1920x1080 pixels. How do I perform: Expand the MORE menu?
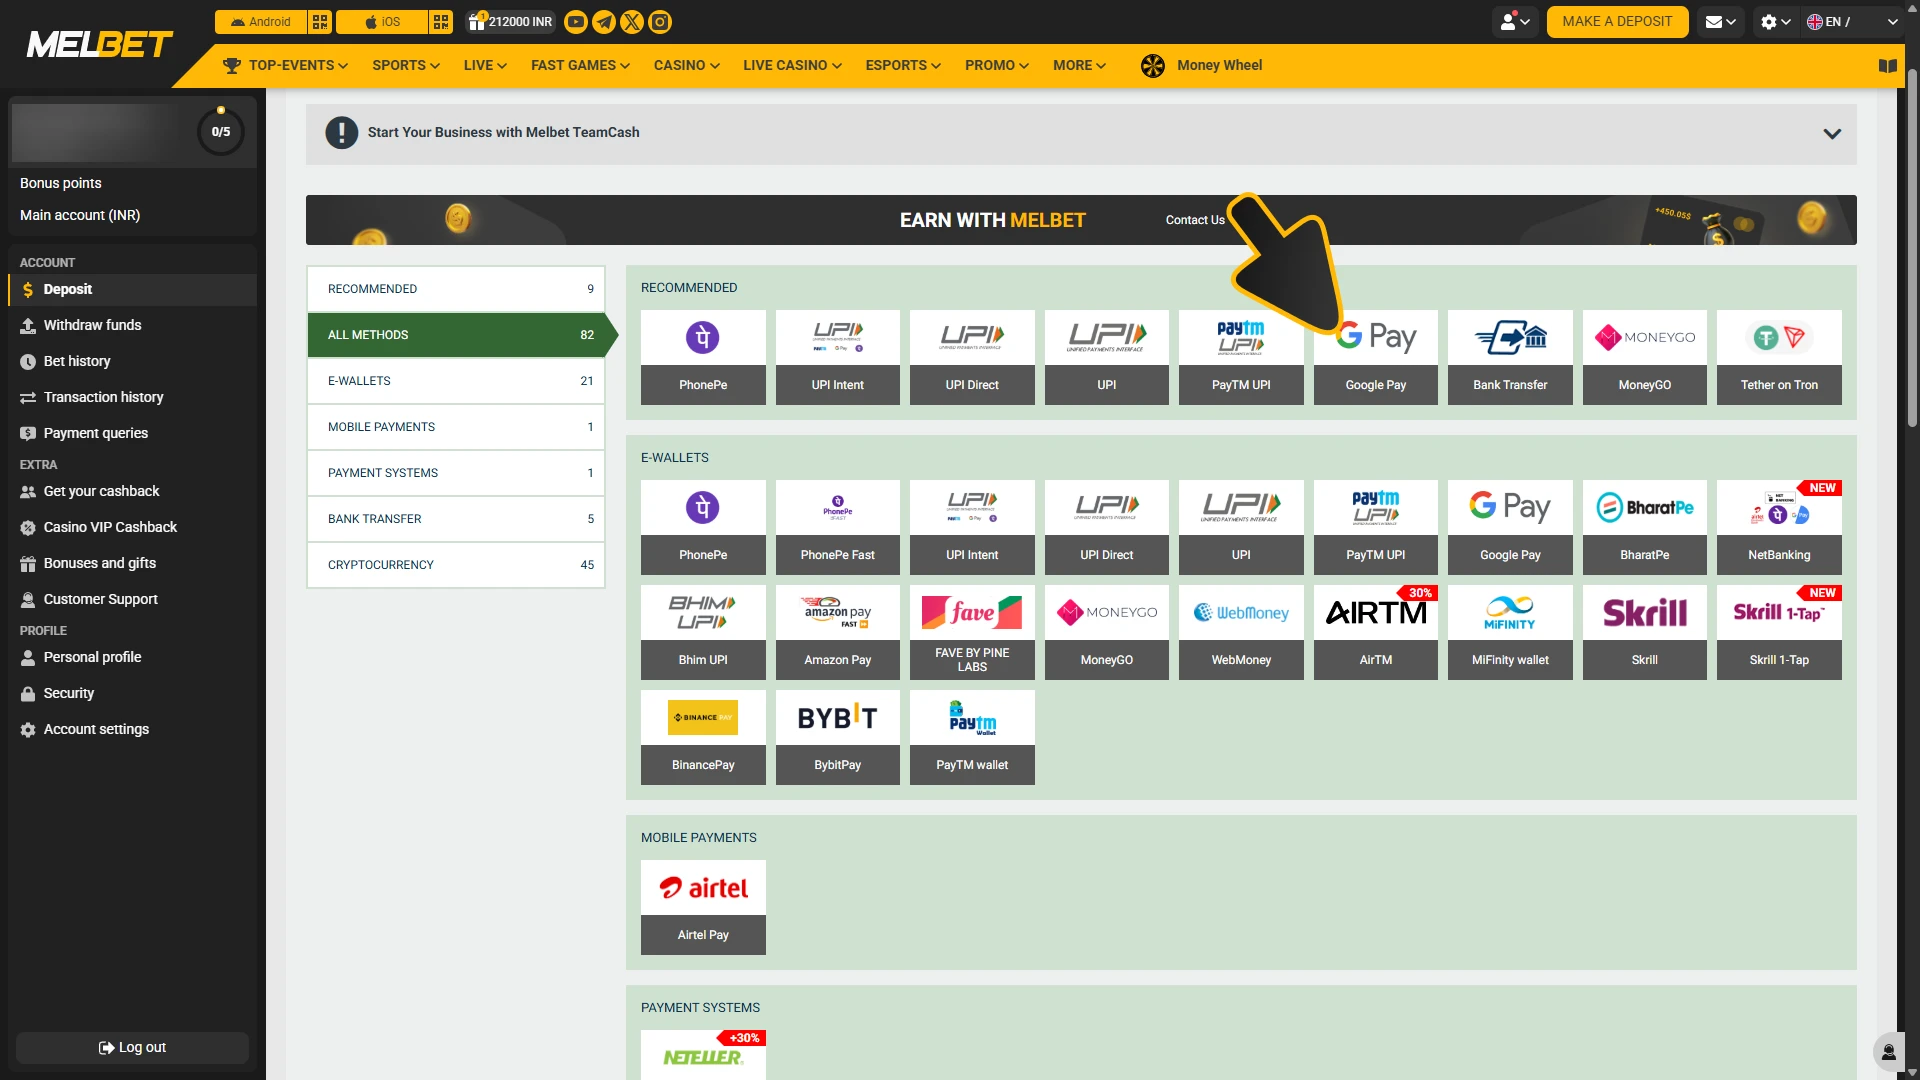[x=1079, y=66]
